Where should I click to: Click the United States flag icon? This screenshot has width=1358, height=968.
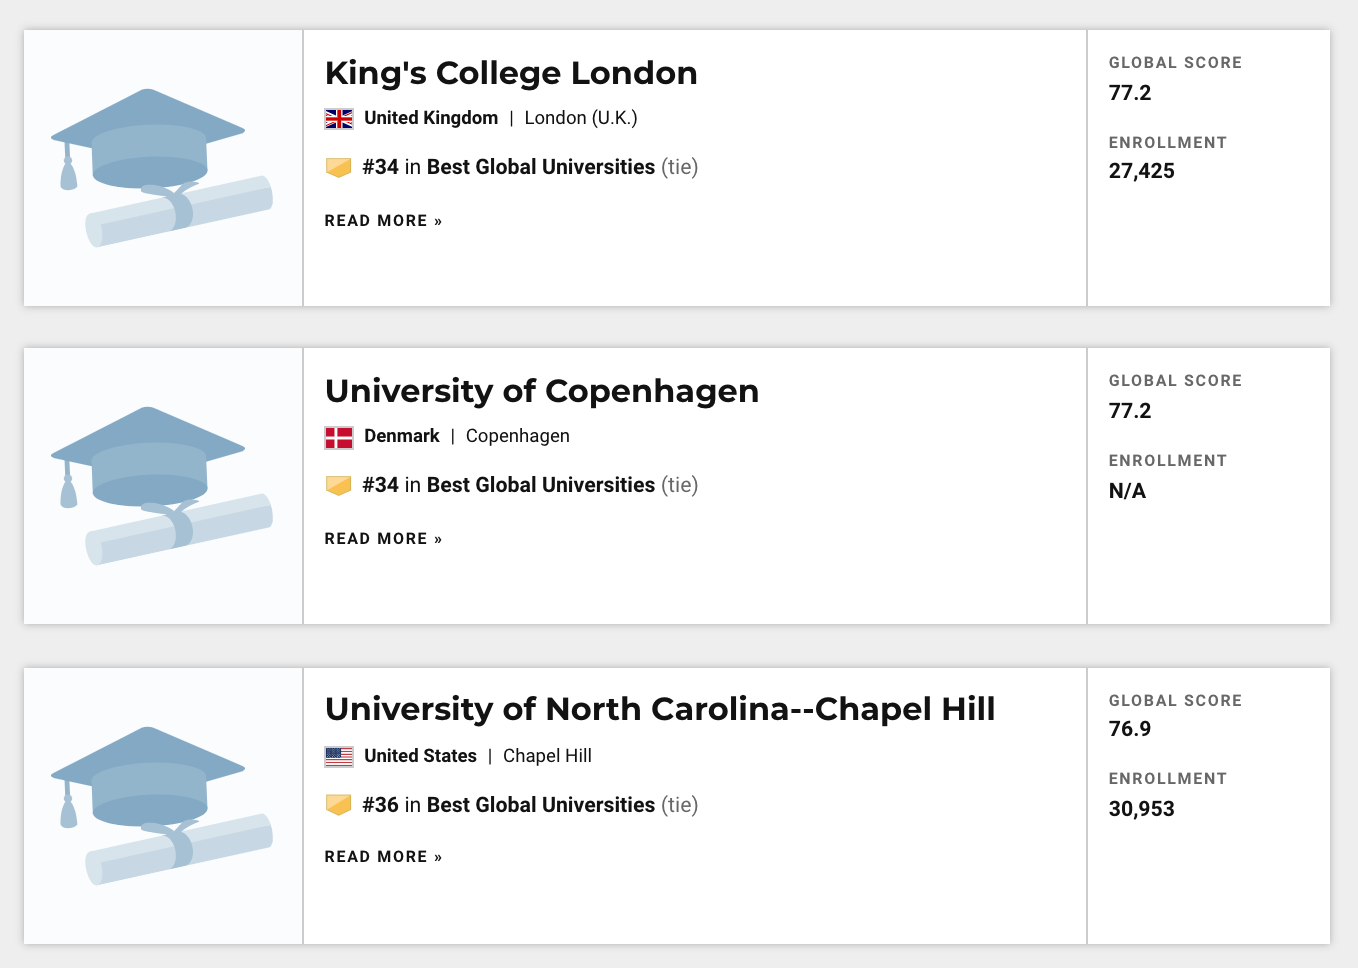tap(339, 757)
